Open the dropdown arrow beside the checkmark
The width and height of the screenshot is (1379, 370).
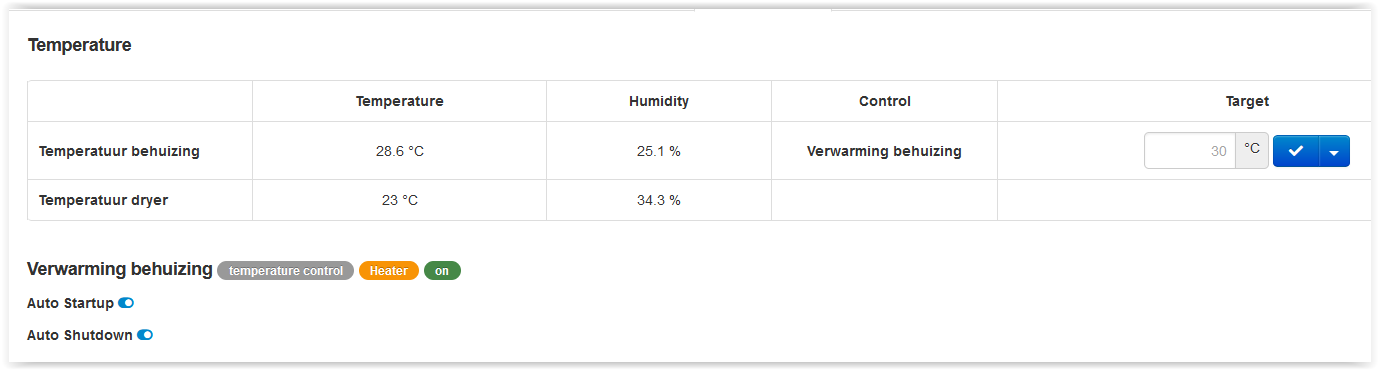pos(1335,151)
